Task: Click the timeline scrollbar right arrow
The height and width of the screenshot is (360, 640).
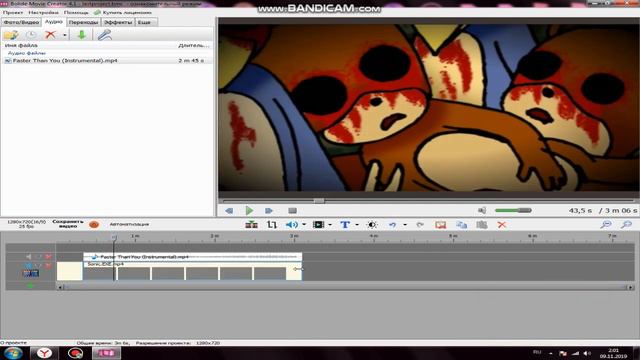Action: 630,287
